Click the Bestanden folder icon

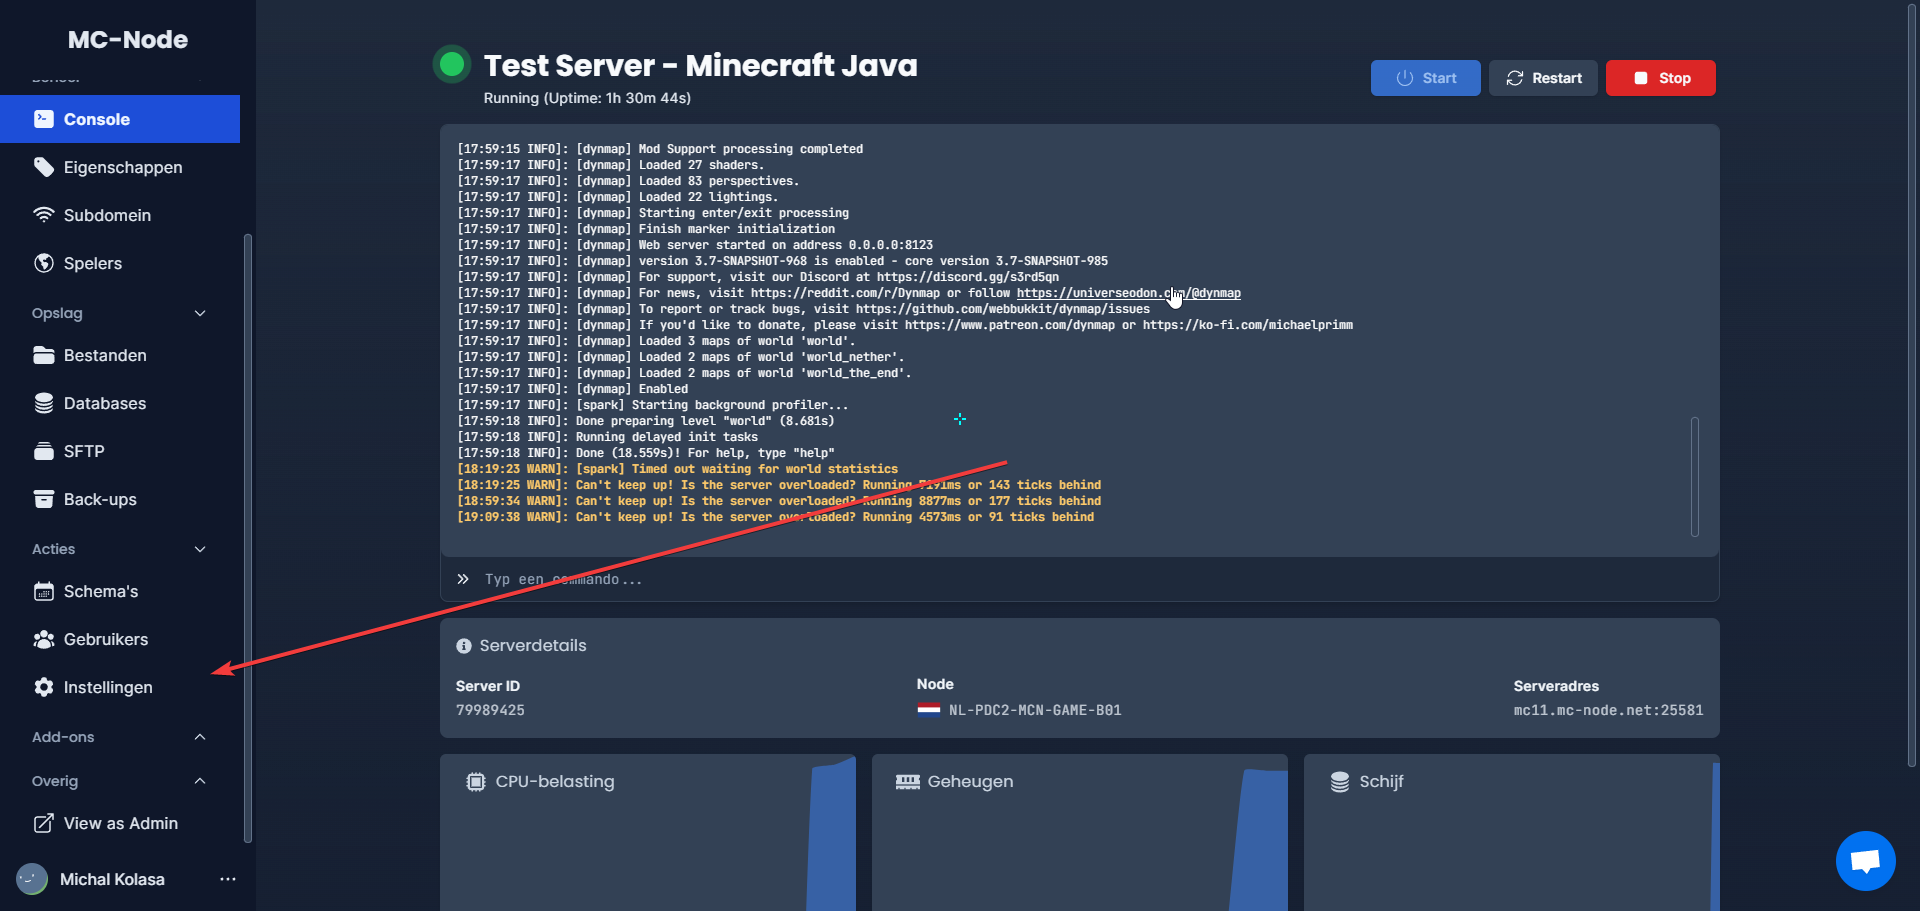(x=43, y=355)
